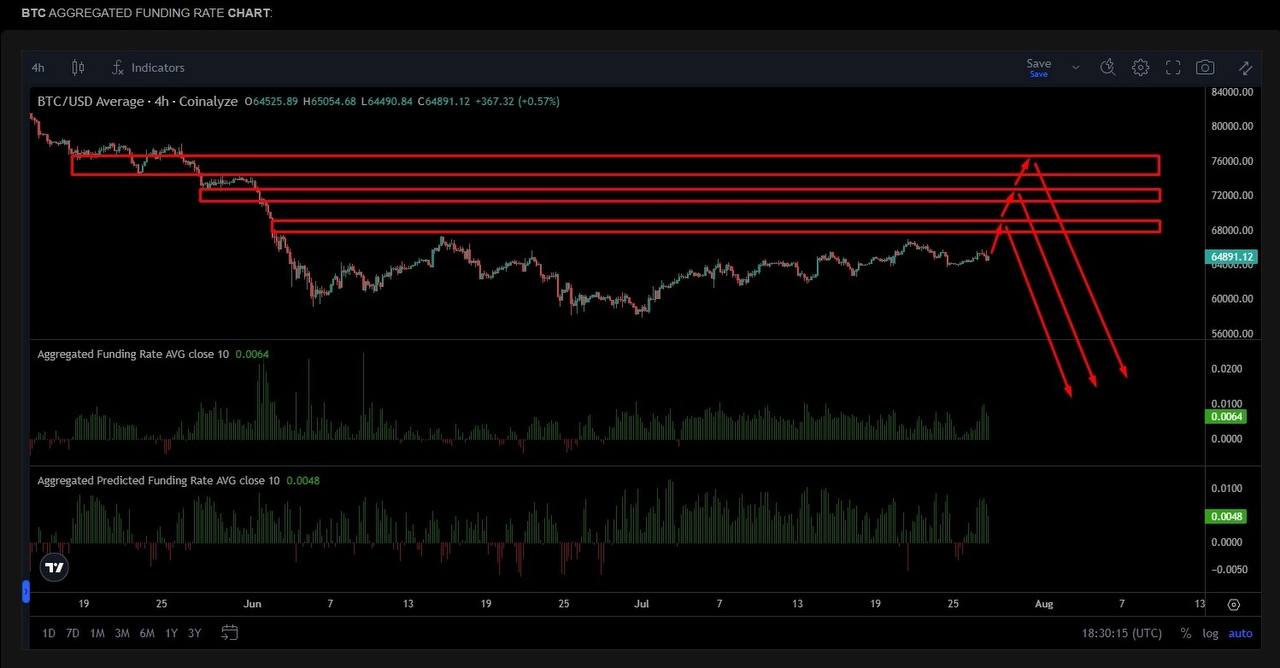Select the 1Y date range
The height and width of the screenshot is (668, 1280).
(171, 633)
